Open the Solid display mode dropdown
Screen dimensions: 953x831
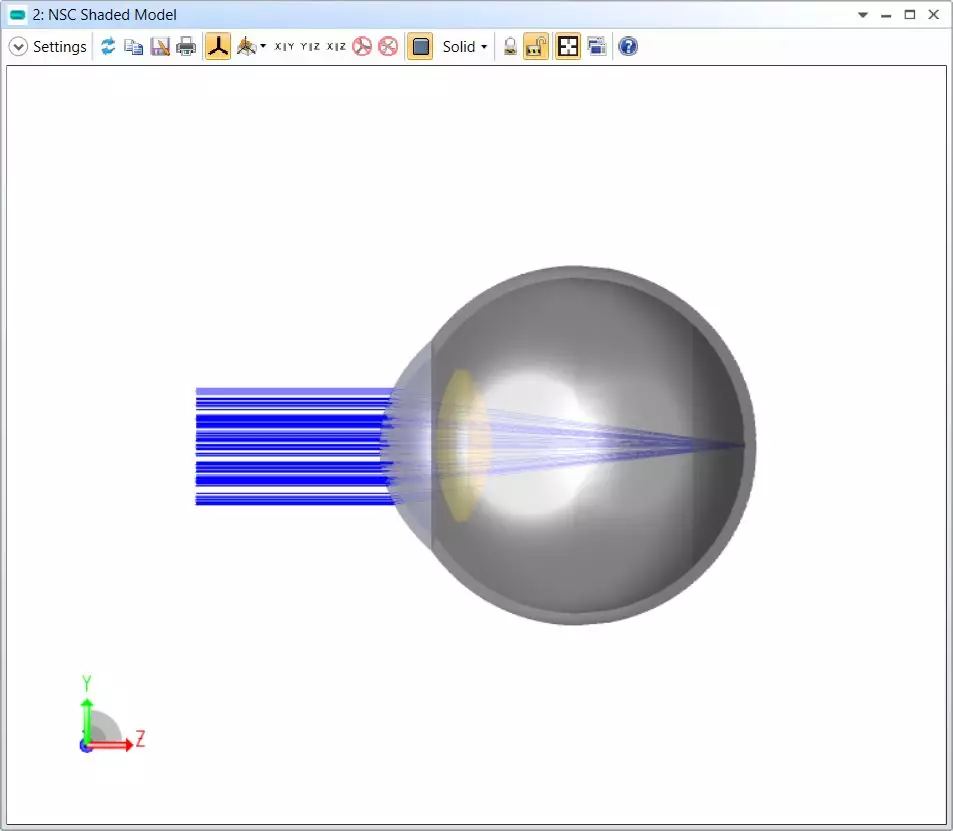[465, 47]
